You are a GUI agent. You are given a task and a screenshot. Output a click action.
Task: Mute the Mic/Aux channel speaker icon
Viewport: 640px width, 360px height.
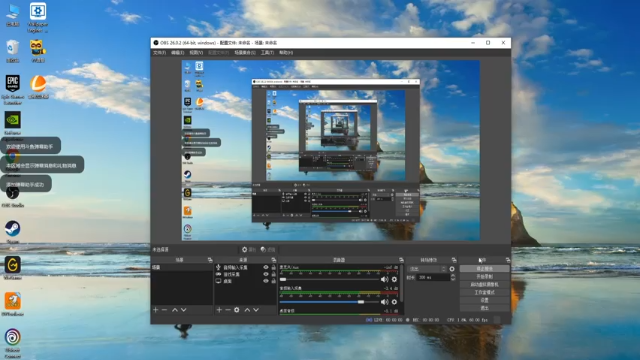point(384,280)
